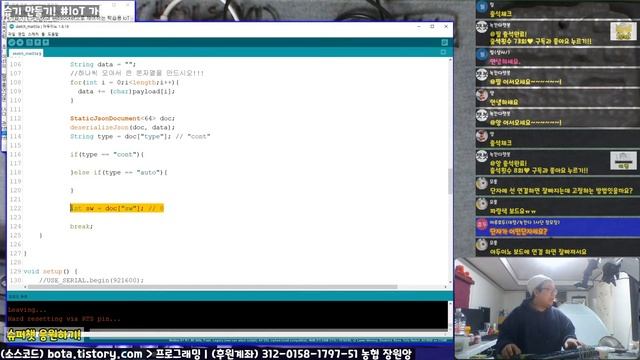The image size is (640, 360).
Task: Open the Serial Monitor icon
Action: pyautogui.click(x=444, y=42)
